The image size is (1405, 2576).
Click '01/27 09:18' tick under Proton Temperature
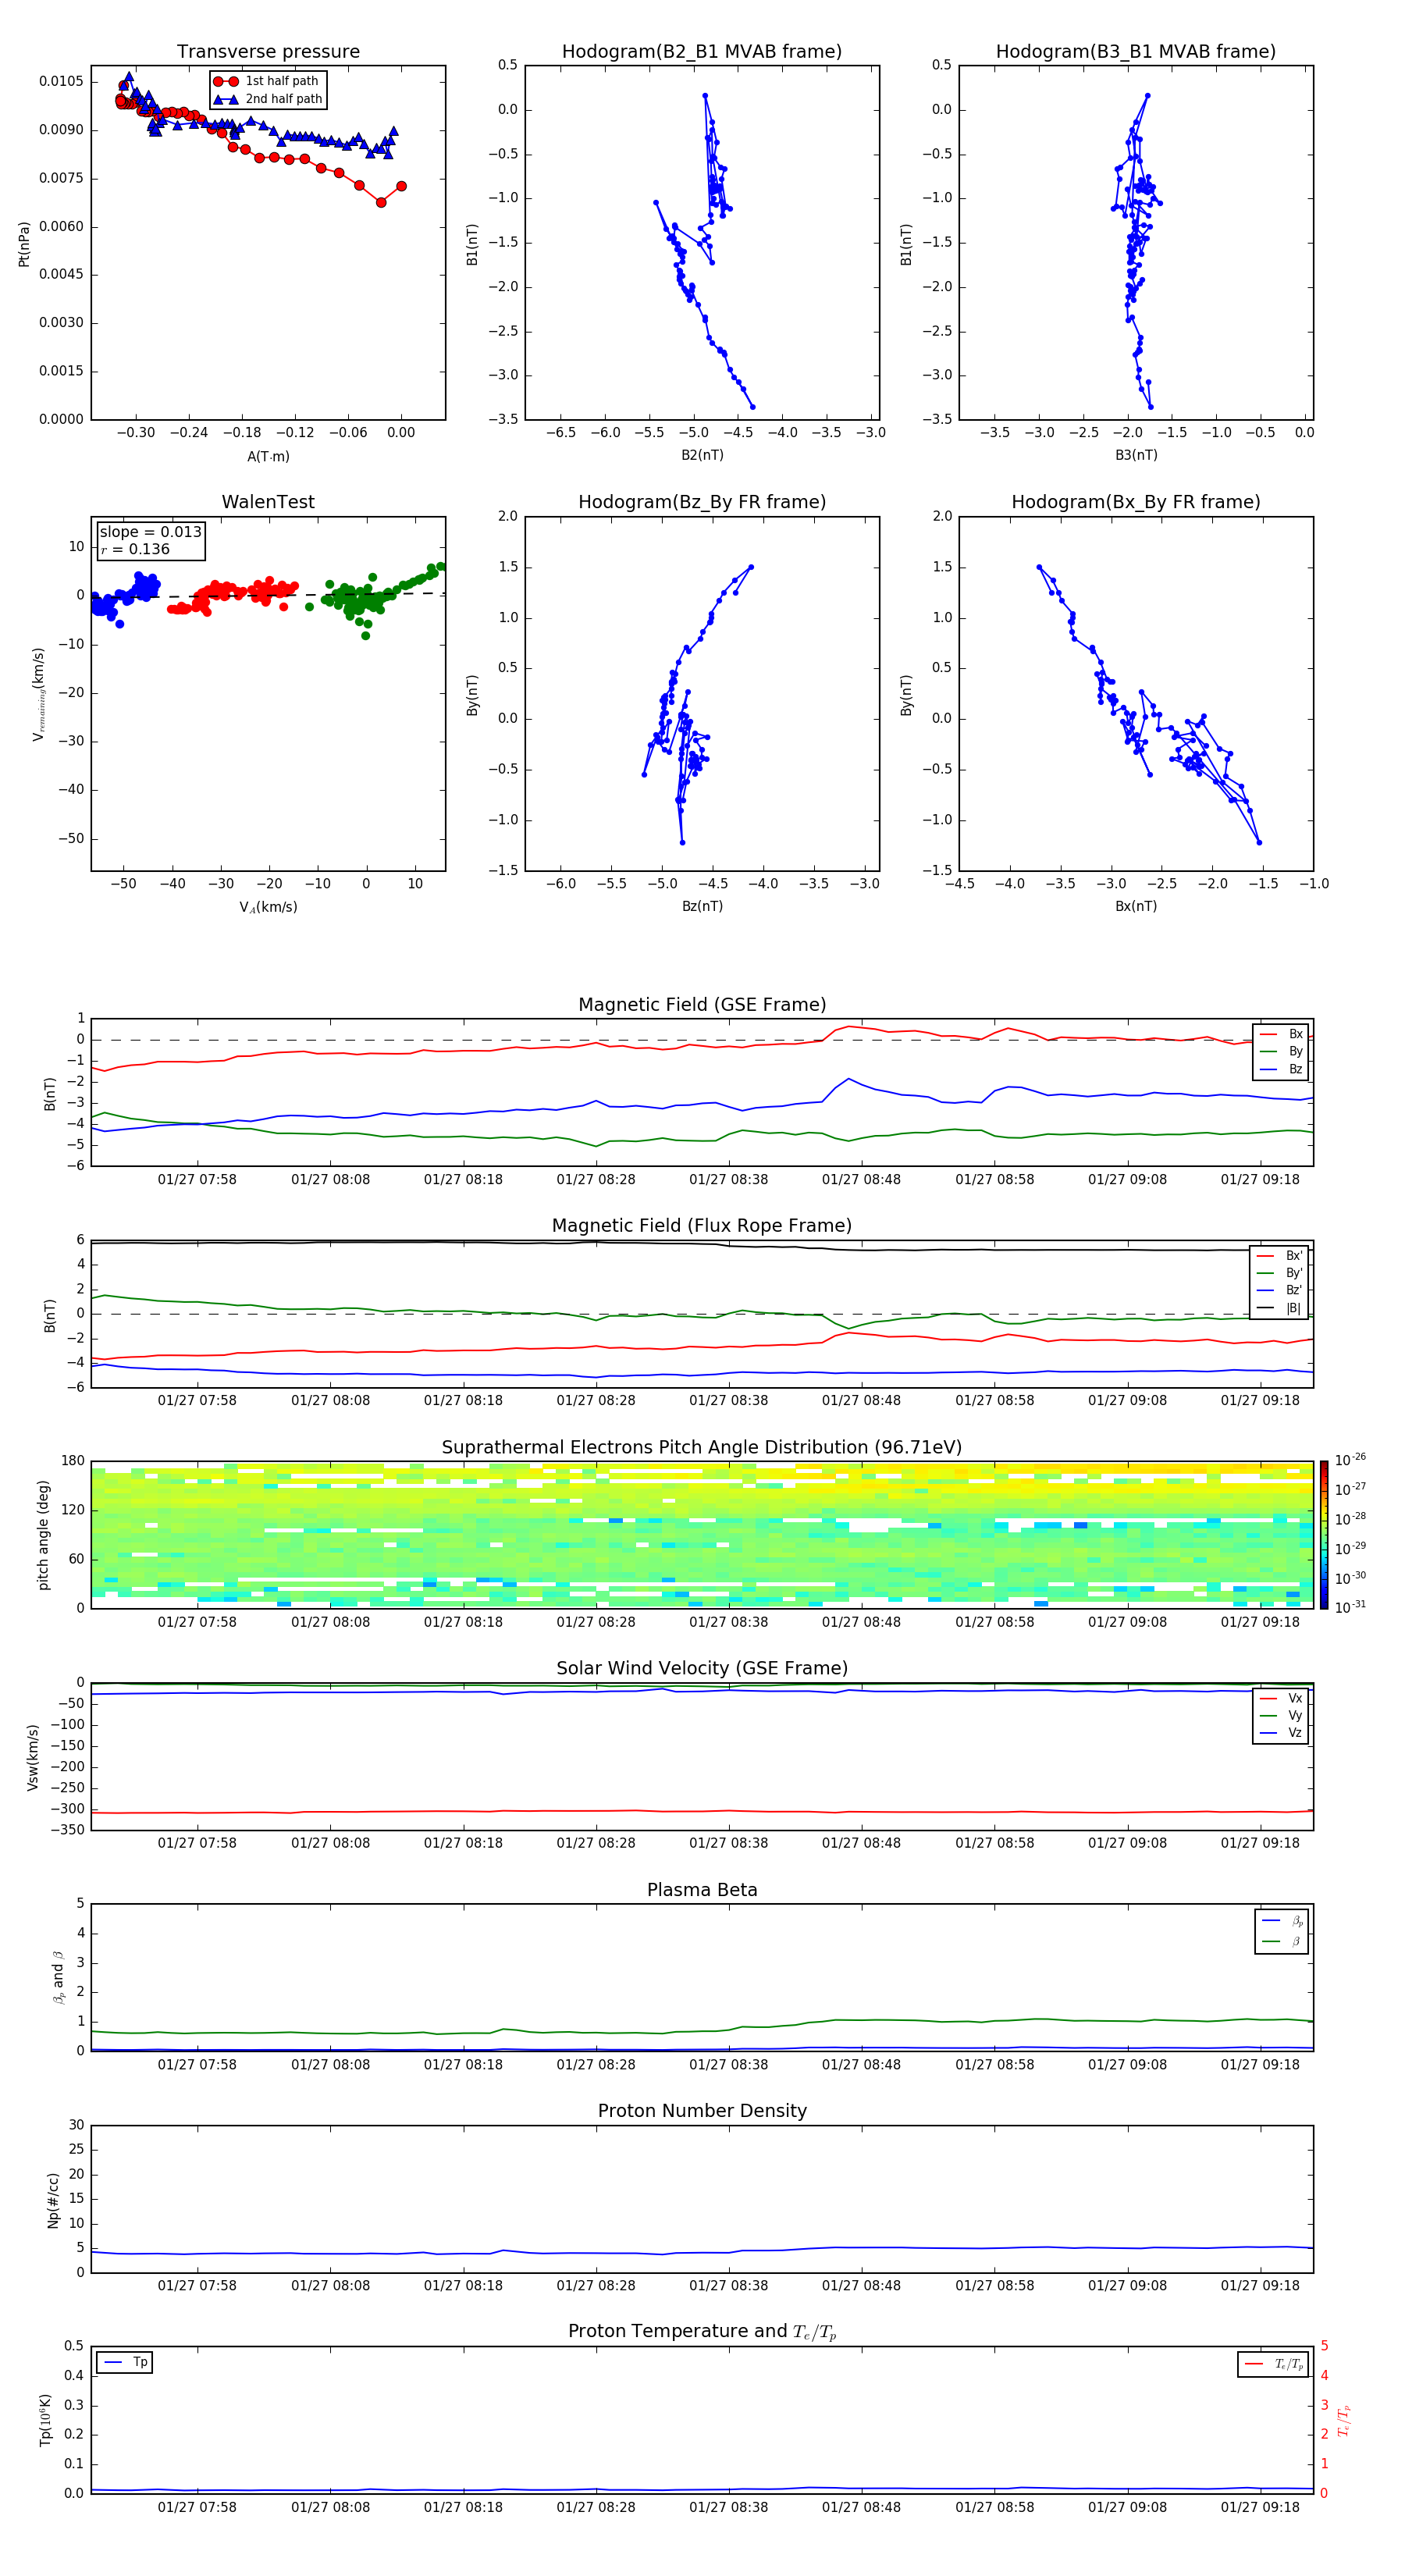point(1260,2507)
